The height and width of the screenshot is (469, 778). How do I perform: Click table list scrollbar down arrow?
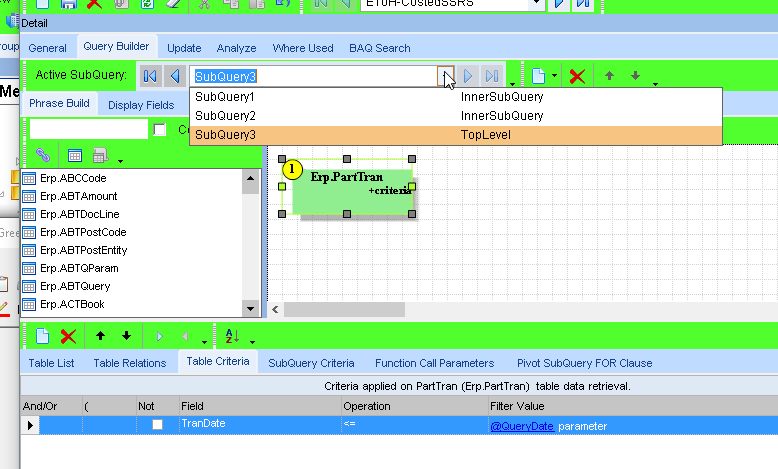(x=251, y=309)
